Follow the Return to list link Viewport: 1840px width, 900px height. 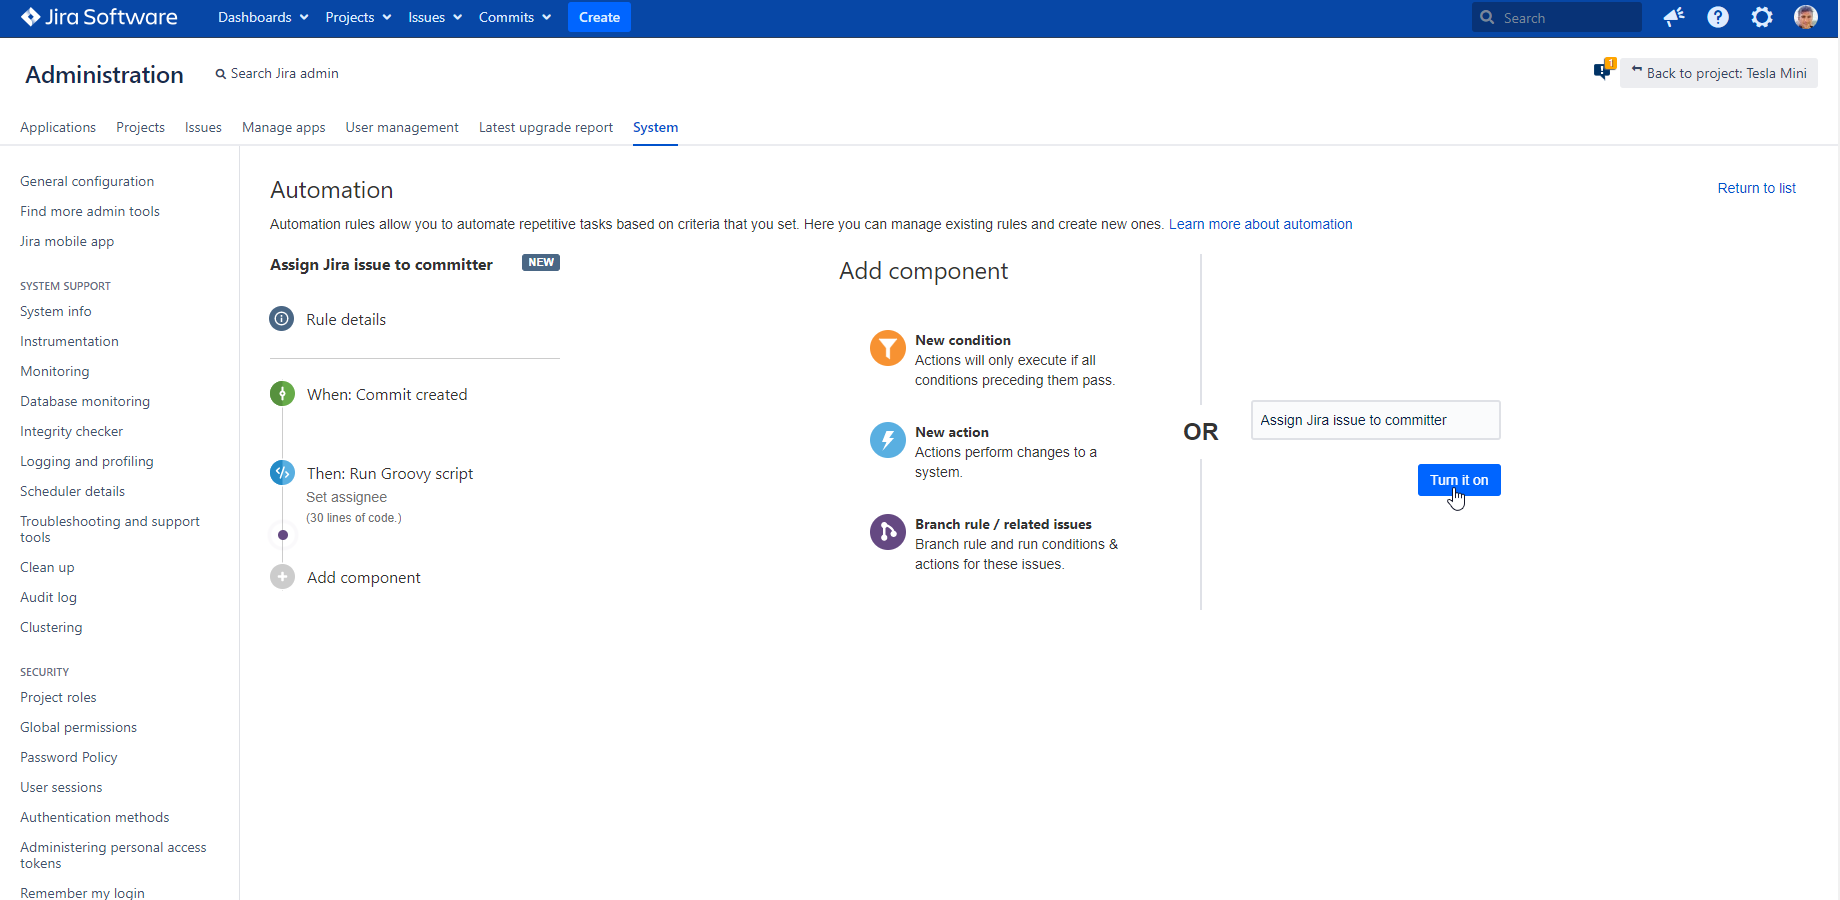(1756, 188)
